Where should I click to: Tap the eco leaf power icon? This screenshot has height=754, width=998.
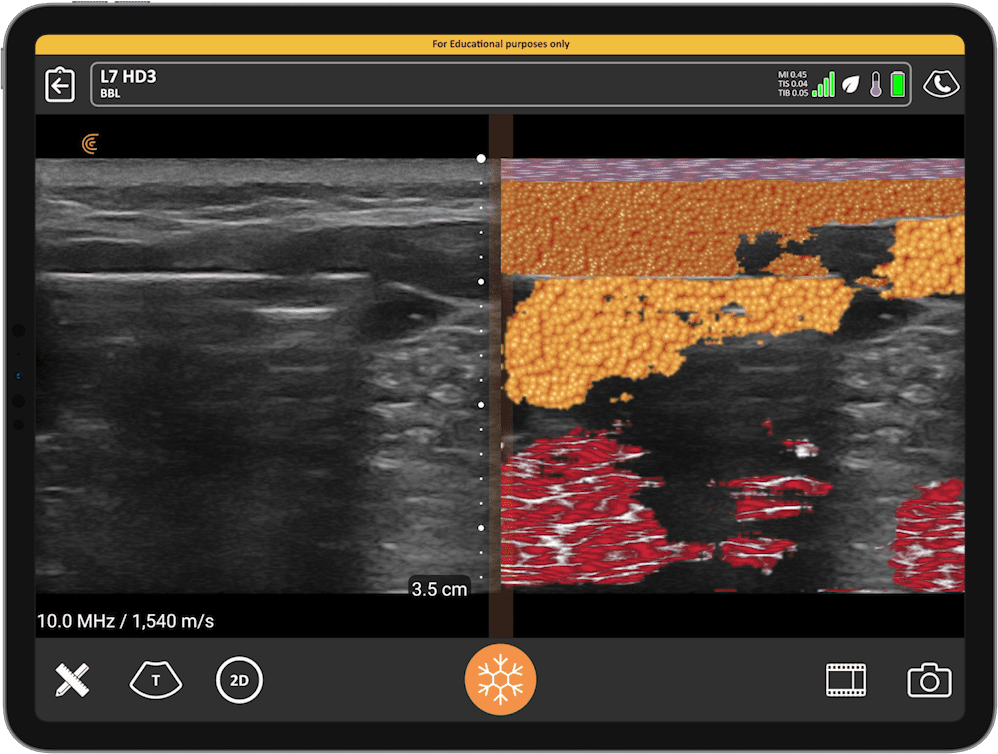click(x=851, y=84)
